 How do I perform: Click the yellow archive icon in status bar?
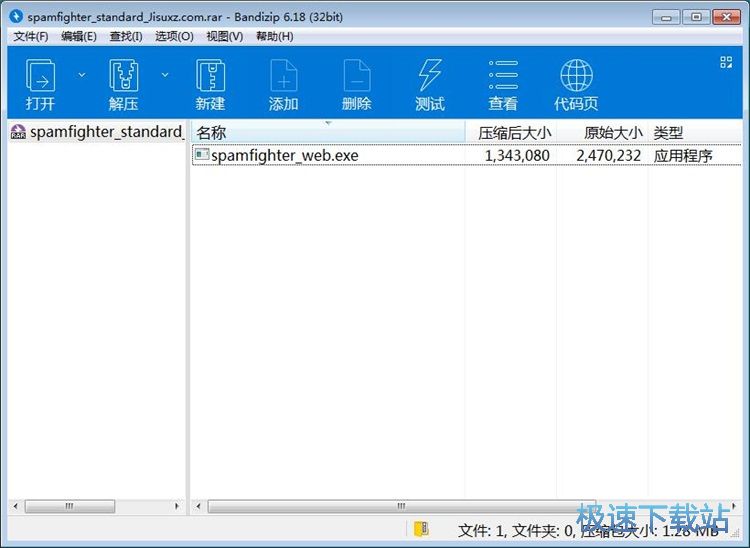[x=421, y=529]
